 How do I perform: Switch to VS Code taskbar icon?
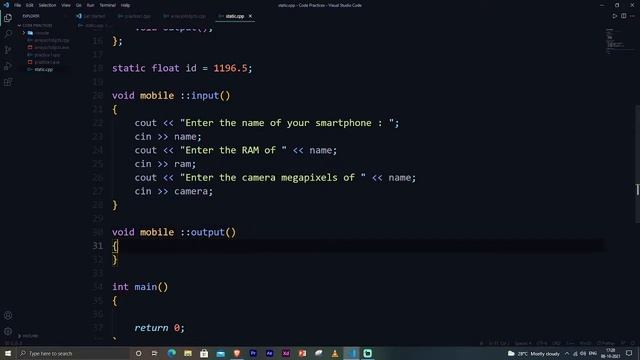351,353
